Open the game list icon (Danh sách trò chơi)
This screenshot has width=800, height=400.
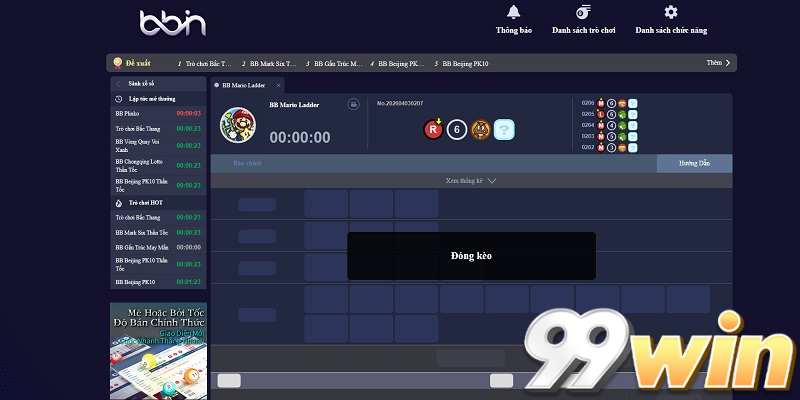583,12
